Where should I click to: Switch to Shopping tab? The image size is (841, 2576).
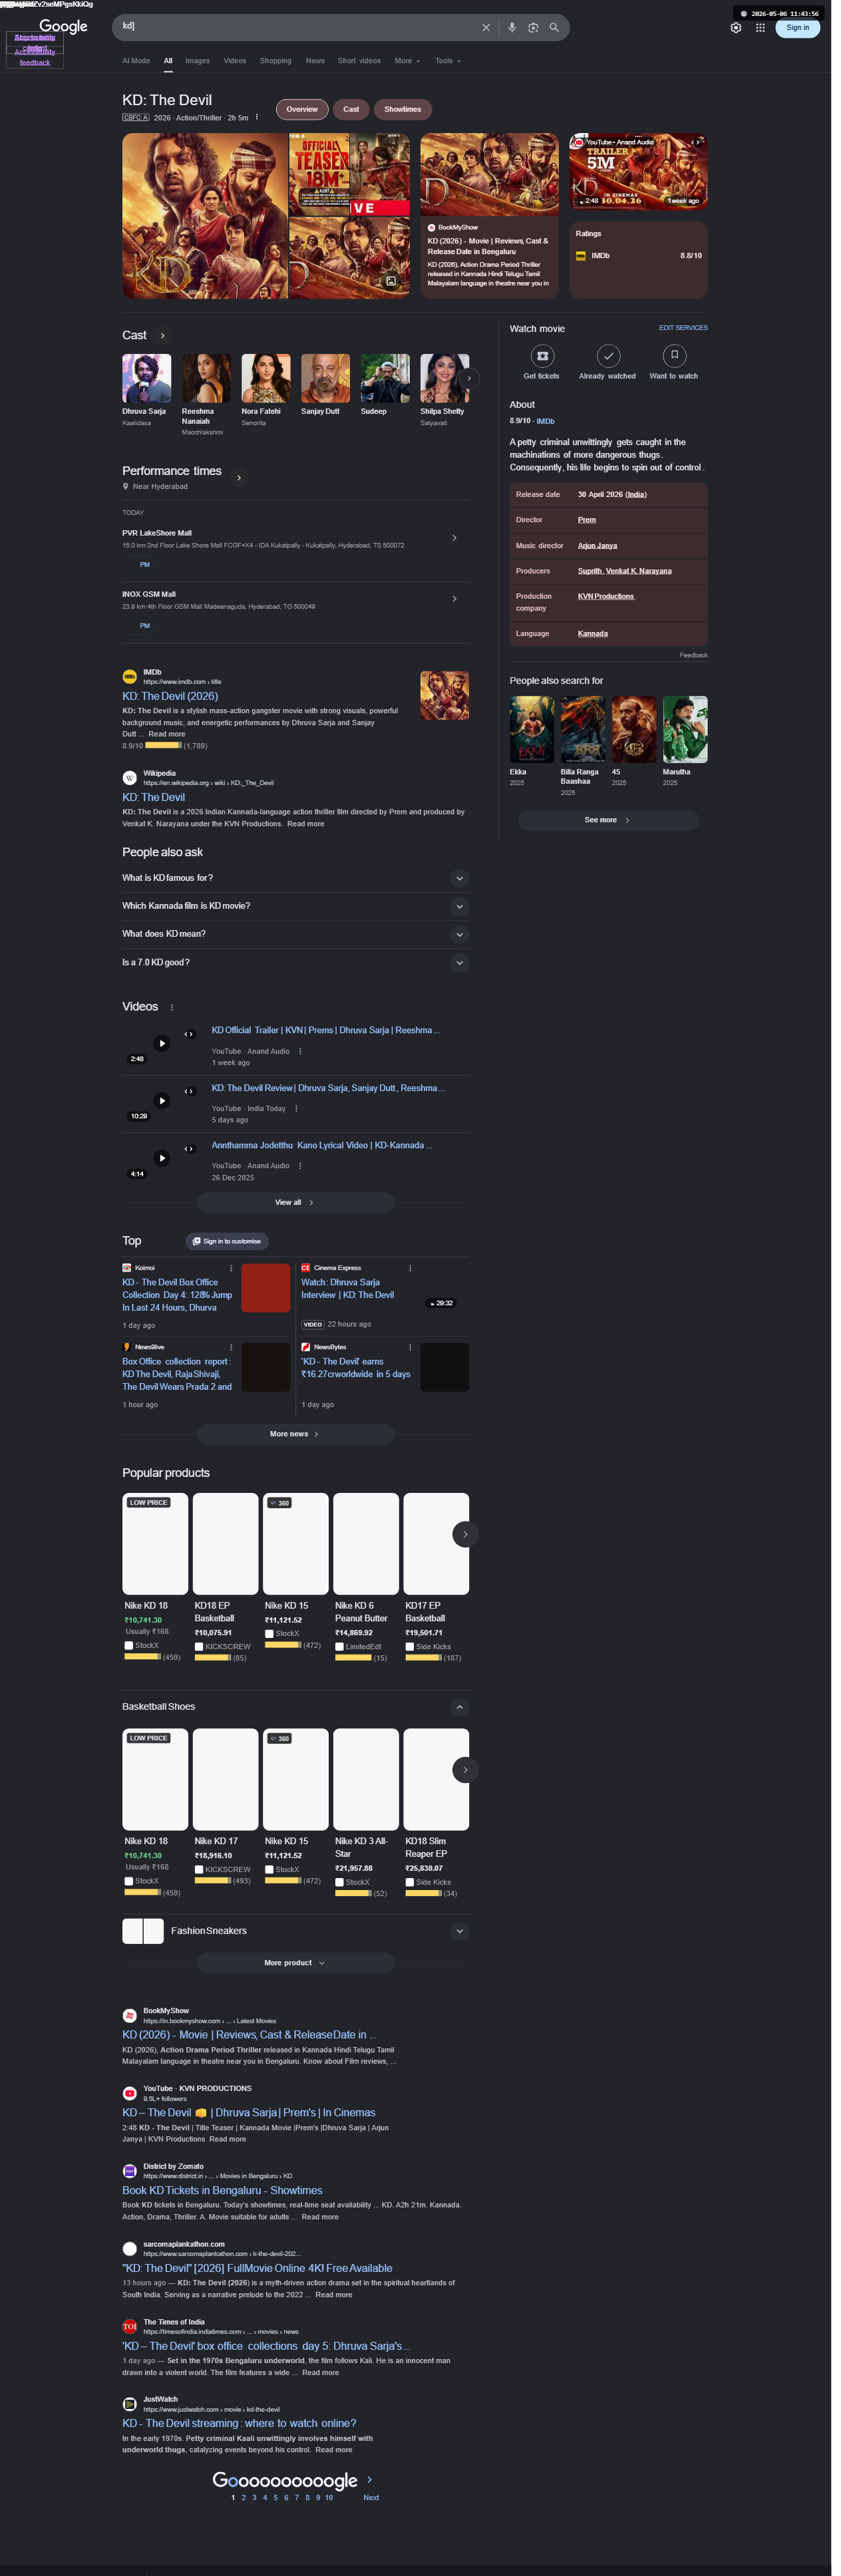[x=276, y=61]
